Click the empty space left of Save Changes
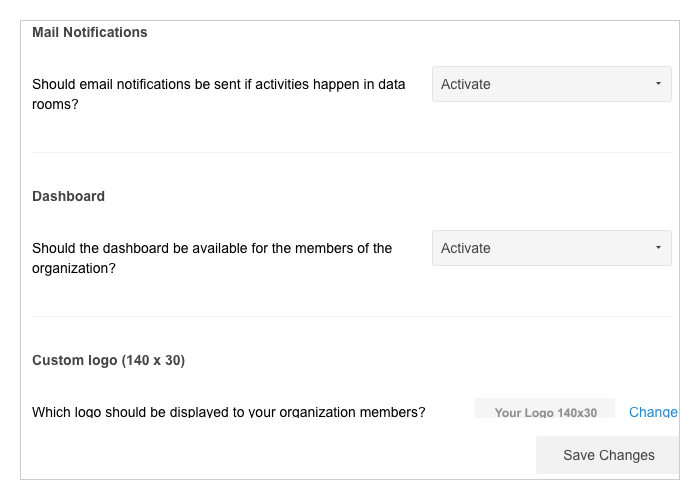Image resolution: width=700 pixels, height=500 pixels. (x=278, y=455)
